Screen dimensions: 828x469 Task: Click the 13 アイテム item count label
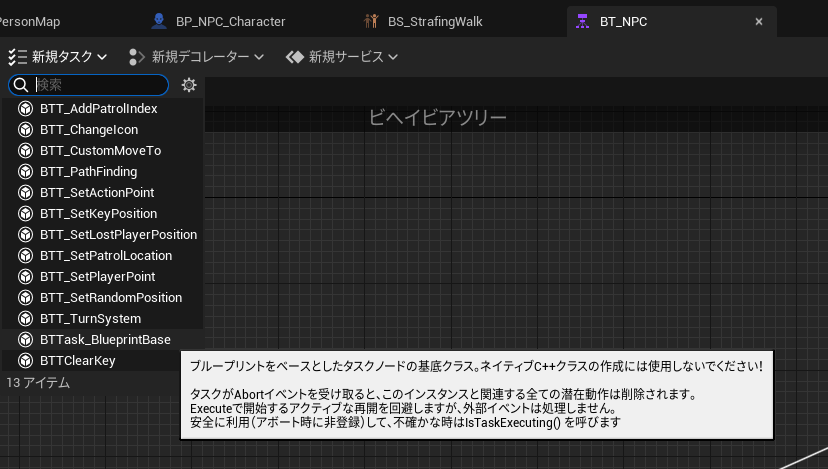[38, 382]
